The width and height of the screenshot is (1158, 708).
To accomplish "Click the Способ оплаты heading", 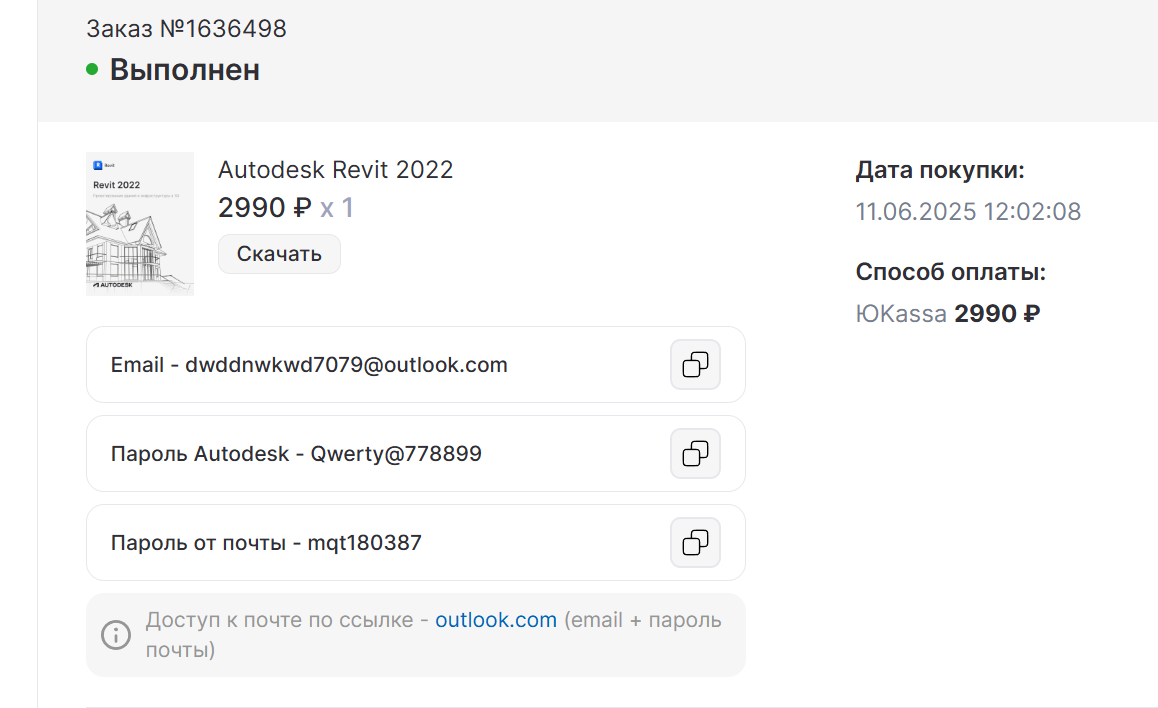I will coord(950,272).
